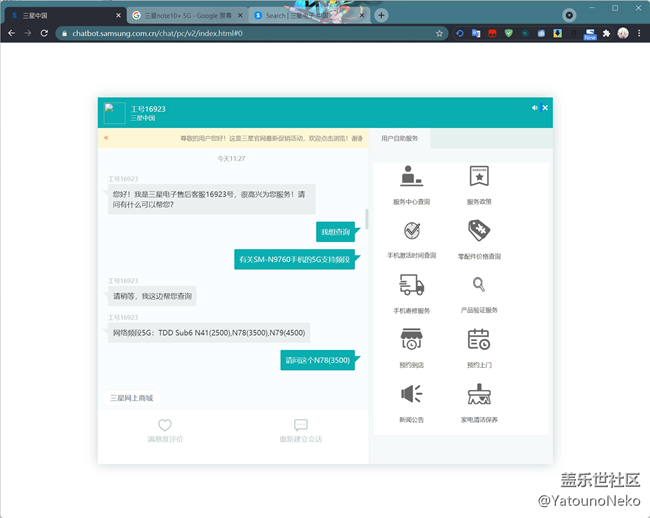
Task: Click the re-establish conversation chat icon
Action: [301, 425]
